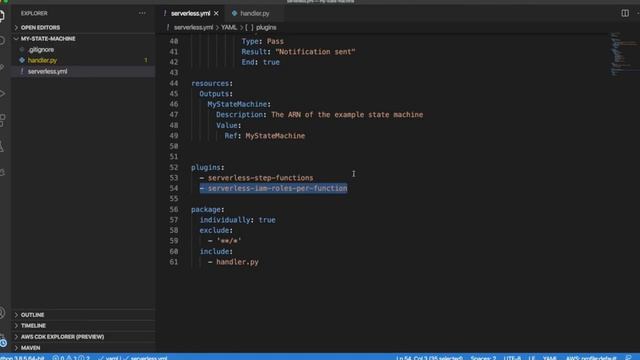Click 'individually: true' on line 57
Screen dimensions: 640x360
[x=238, y=220]
